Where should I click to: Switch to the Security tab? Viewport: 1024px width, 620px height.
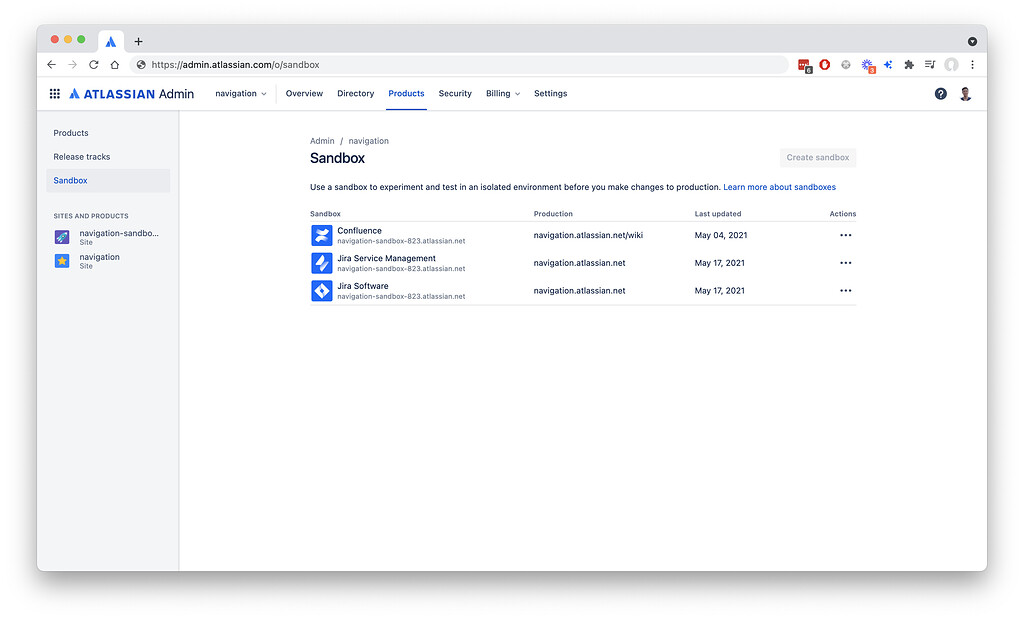(x=455, y=93)
